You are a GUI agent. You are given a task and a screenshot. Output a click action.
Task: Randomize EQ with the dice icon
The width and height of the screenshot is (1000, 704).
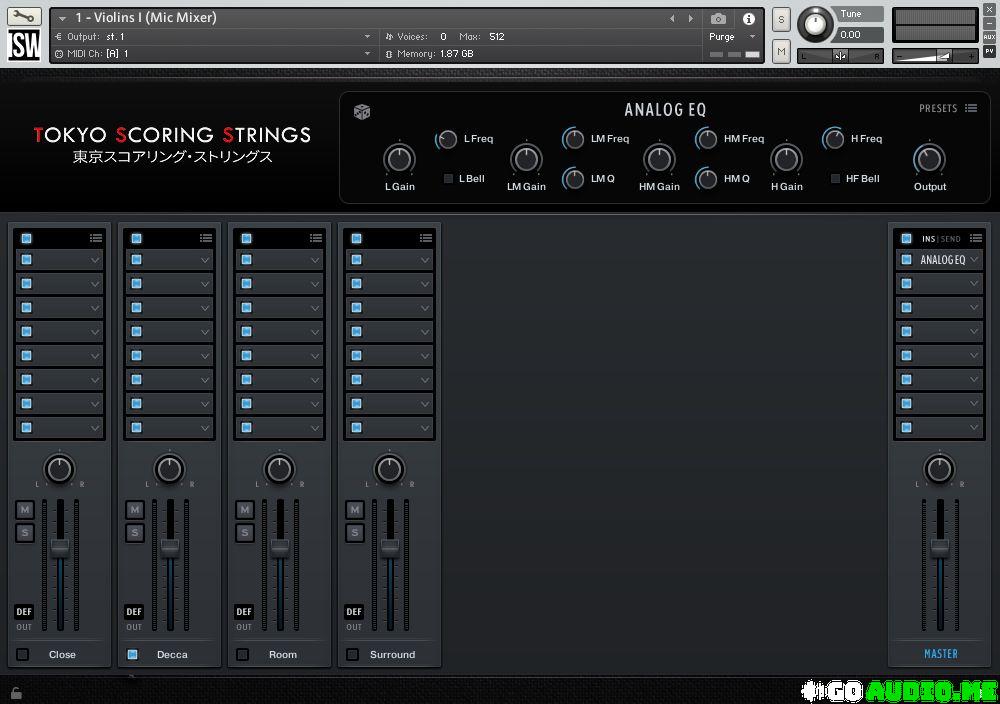362,112
